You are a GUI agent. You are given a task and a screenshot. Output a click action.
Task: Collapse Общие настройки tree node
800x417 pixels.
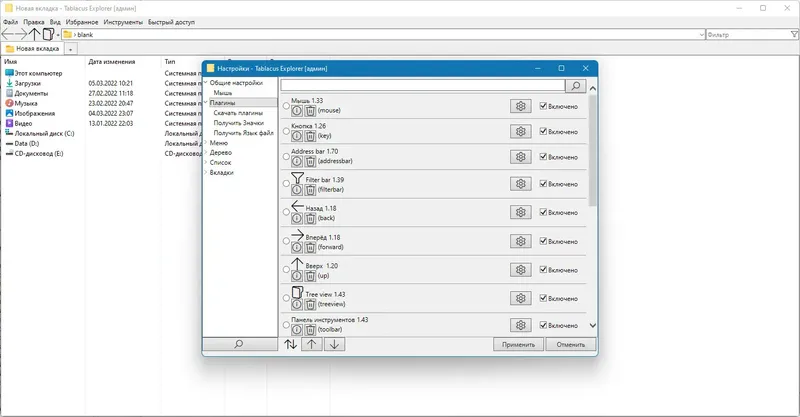point(206,83)
